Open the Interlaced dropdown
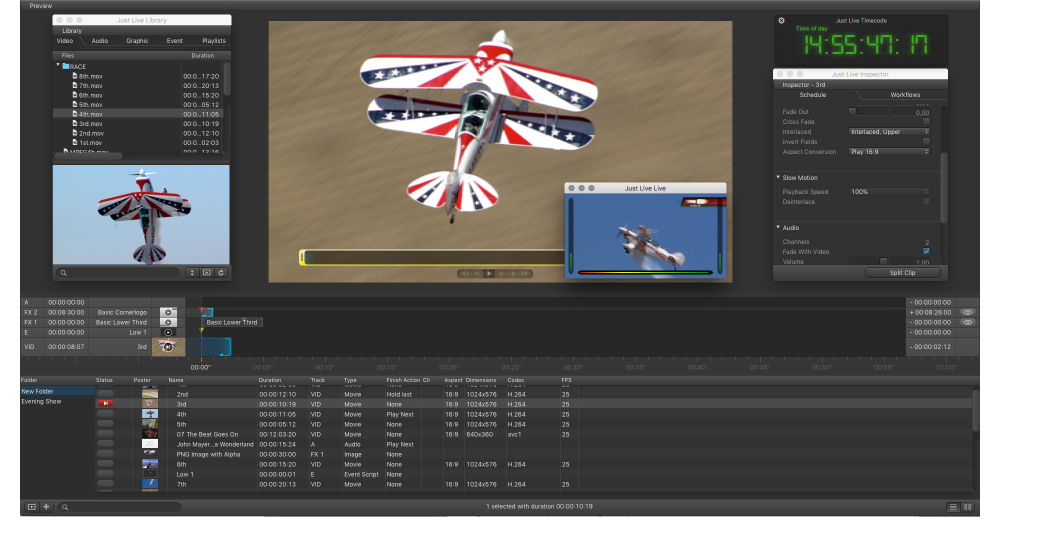This screenshot has width=1038, height=540. (x=889, y=132)
